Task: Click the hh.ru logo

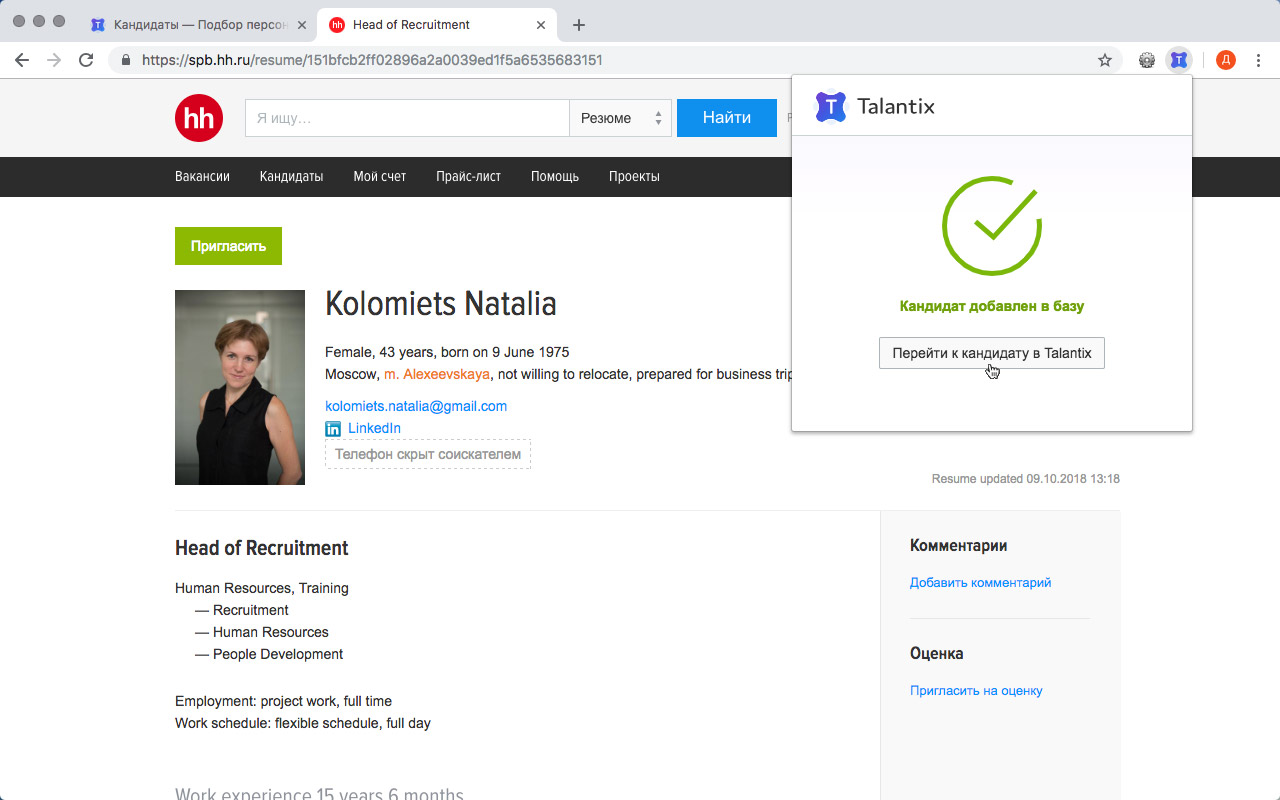Action: click(199, 118)
